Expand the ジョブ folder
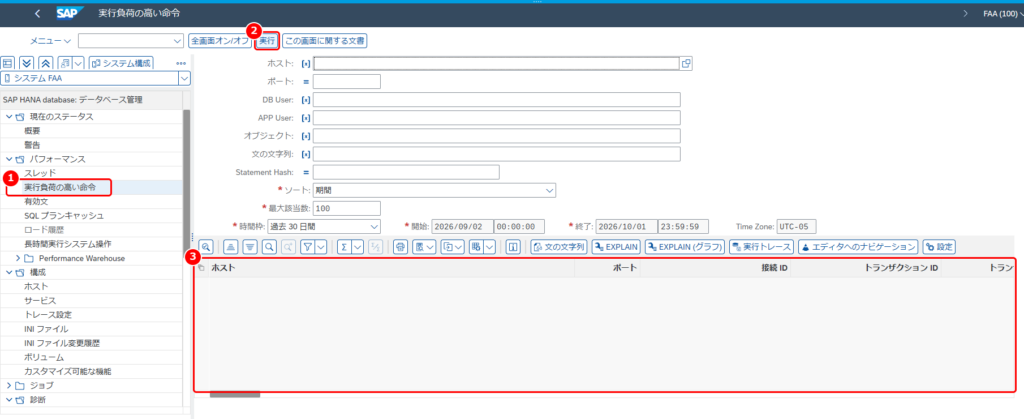The image size is (1024, 419). pos(9,386)
